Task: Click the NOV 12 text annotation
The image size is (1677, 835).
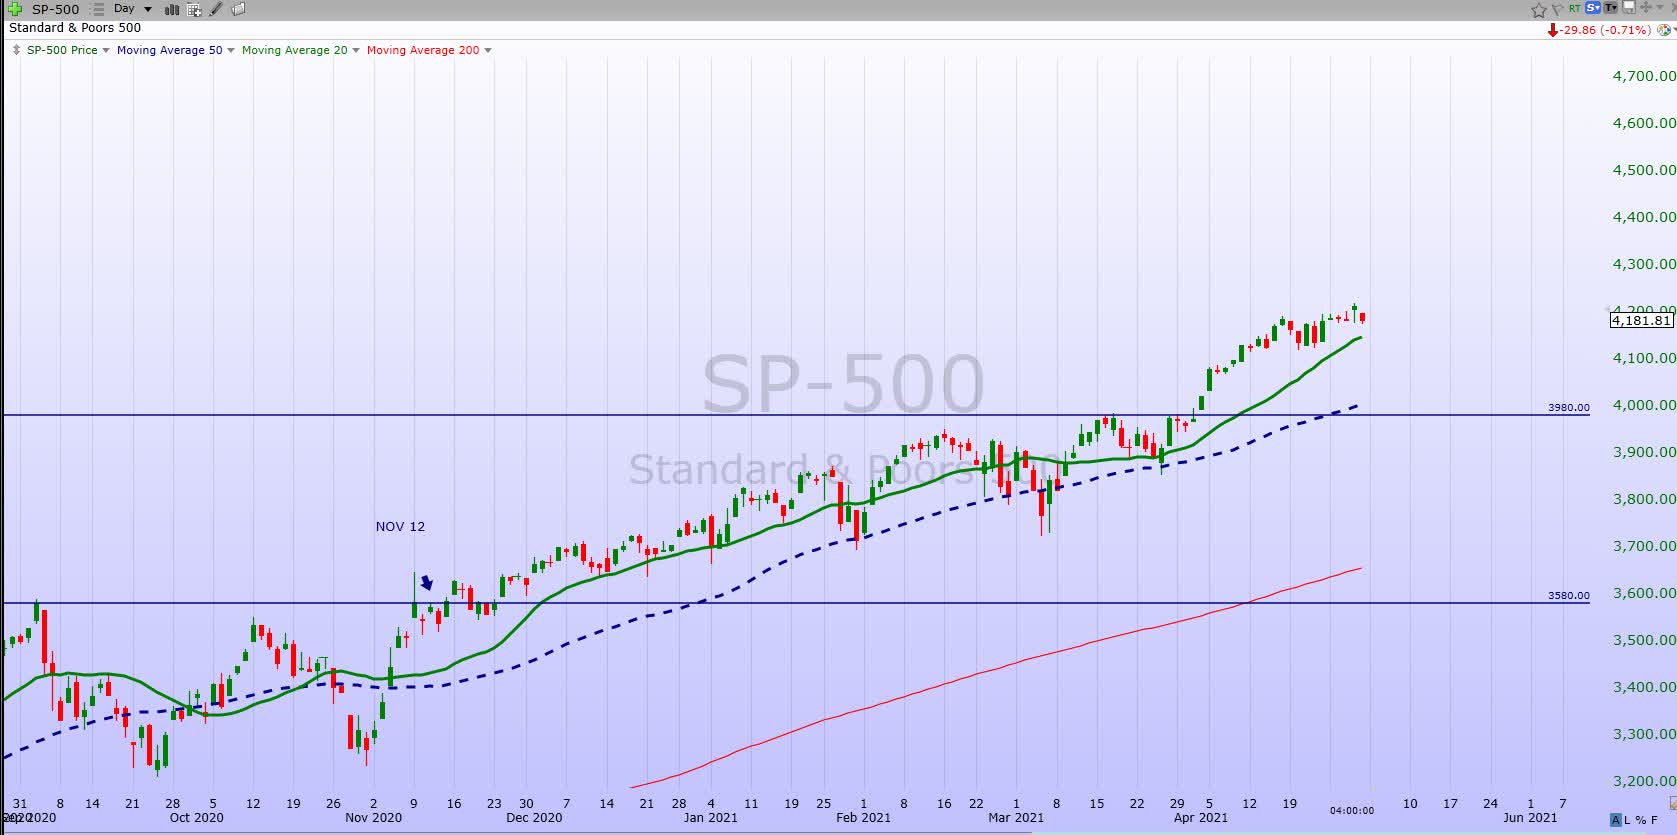Action: (x=400, y=526)
